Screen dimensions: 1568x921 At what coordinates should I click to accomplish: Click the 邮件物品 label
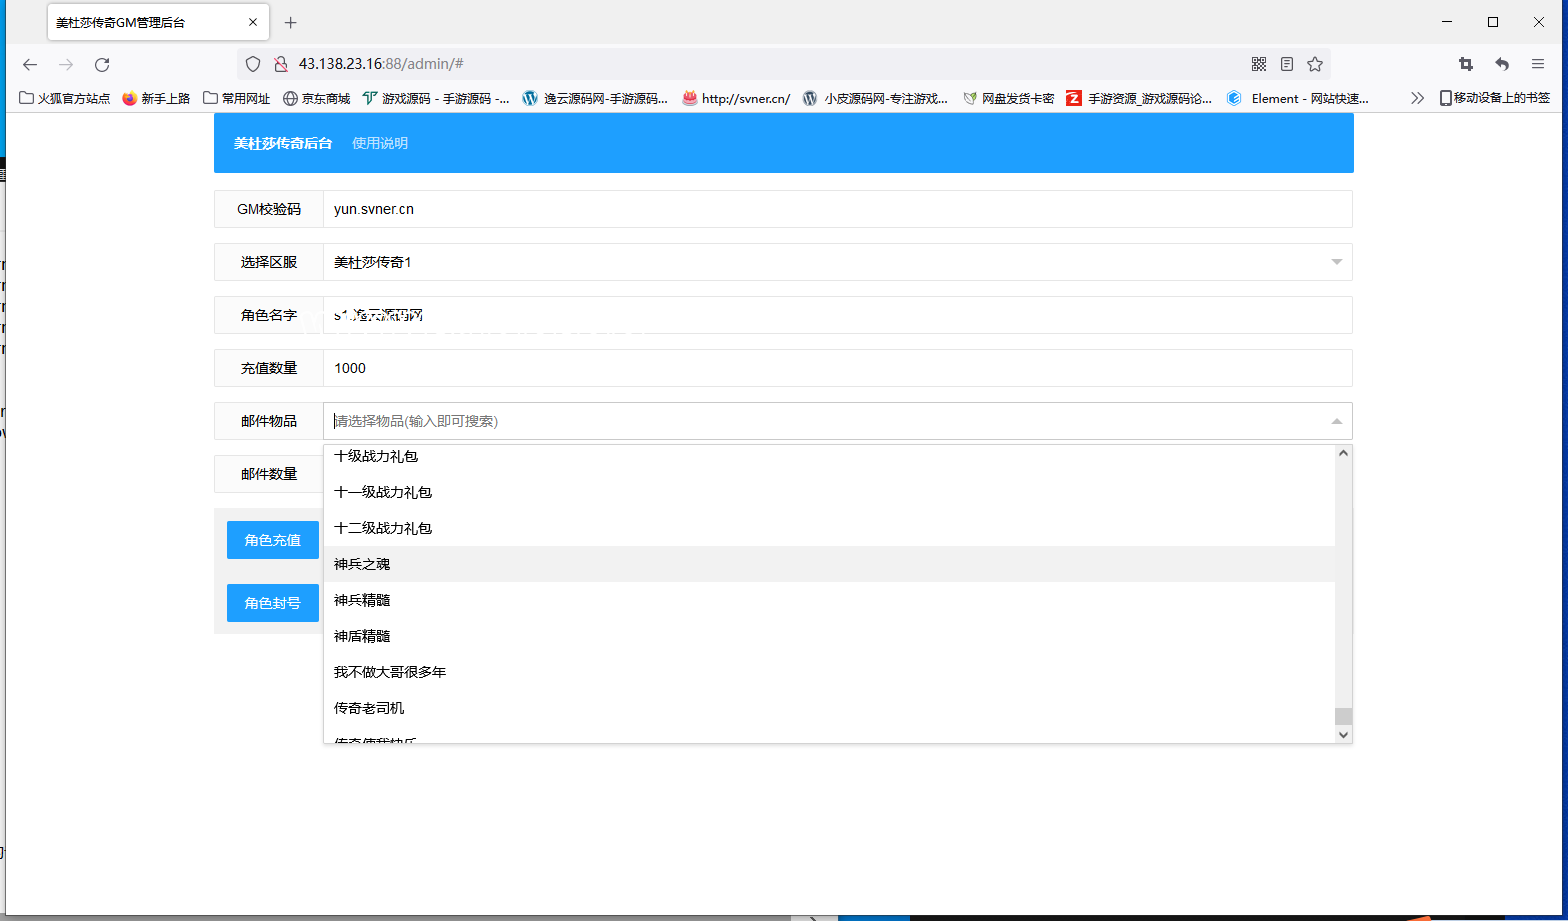269,421
